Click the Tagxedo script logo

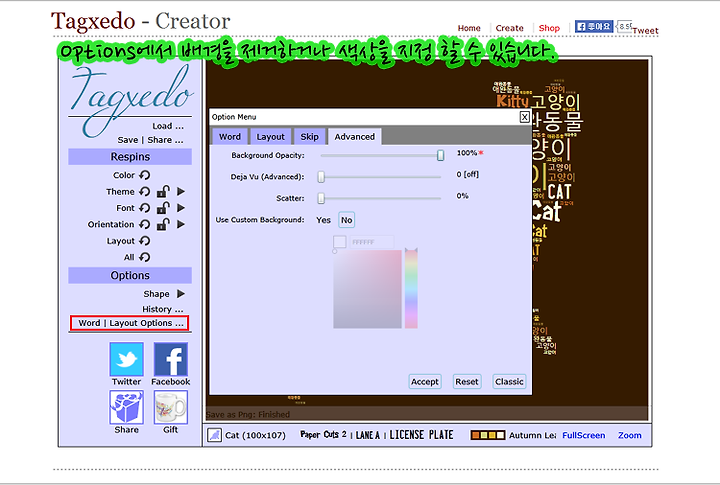coord(131,100)
